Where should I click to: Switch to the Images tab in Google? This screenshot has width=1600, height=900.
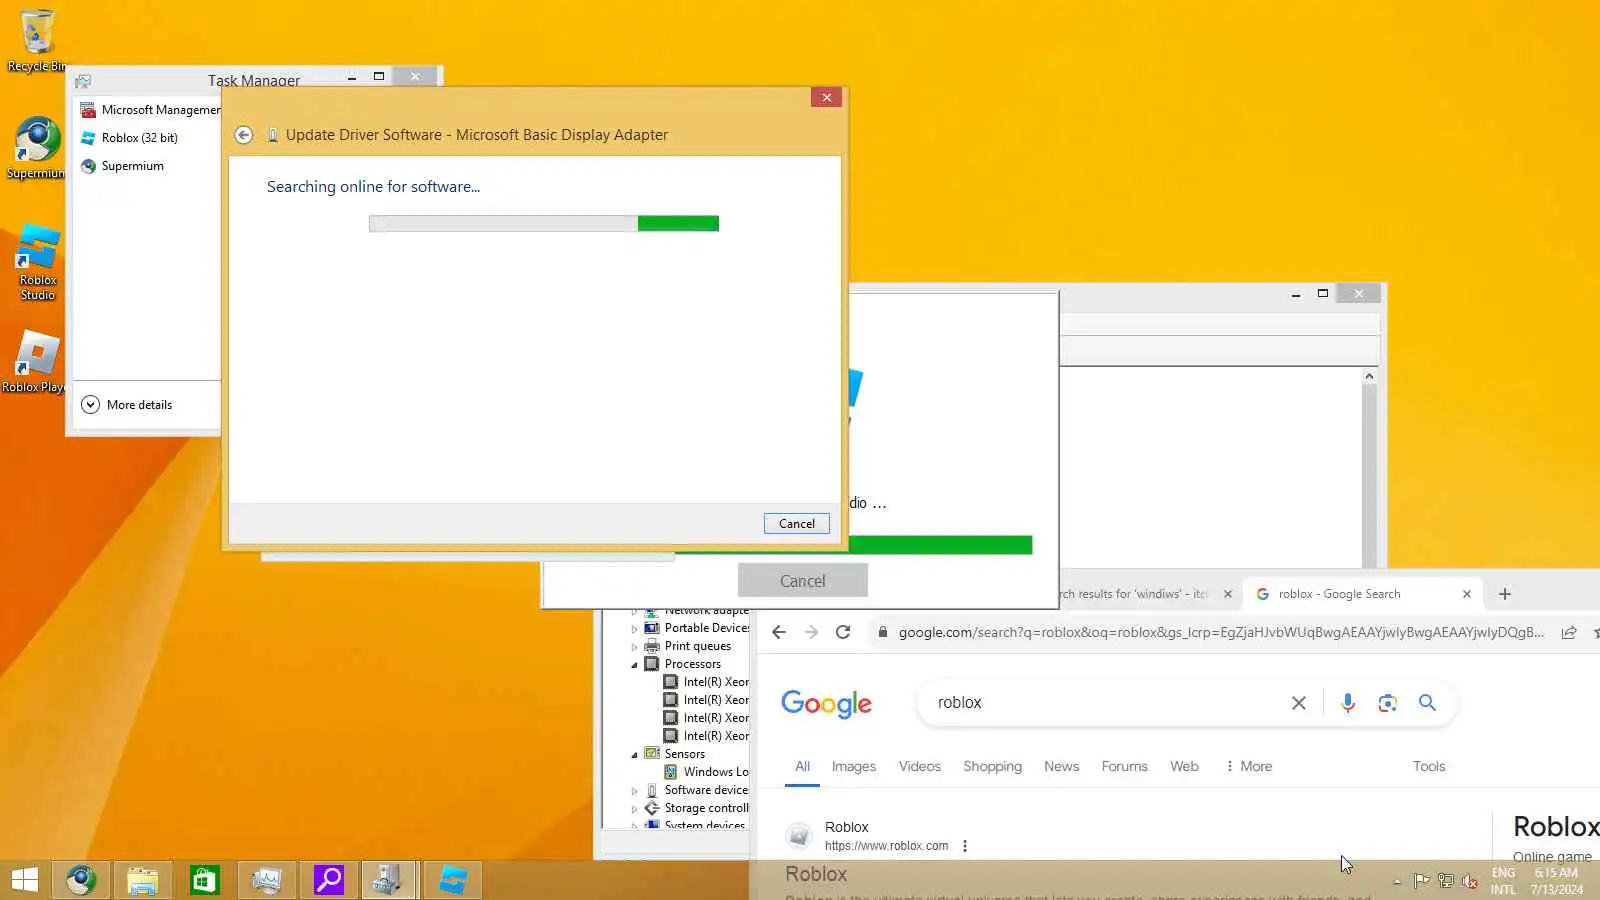tap(854, 767)
